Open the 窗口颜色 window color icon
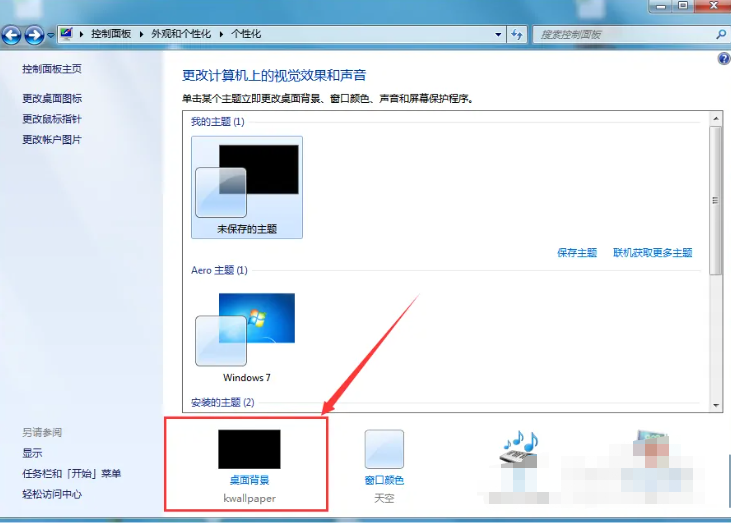Screen dimensions: 731x523 click(x=384, y=449)
